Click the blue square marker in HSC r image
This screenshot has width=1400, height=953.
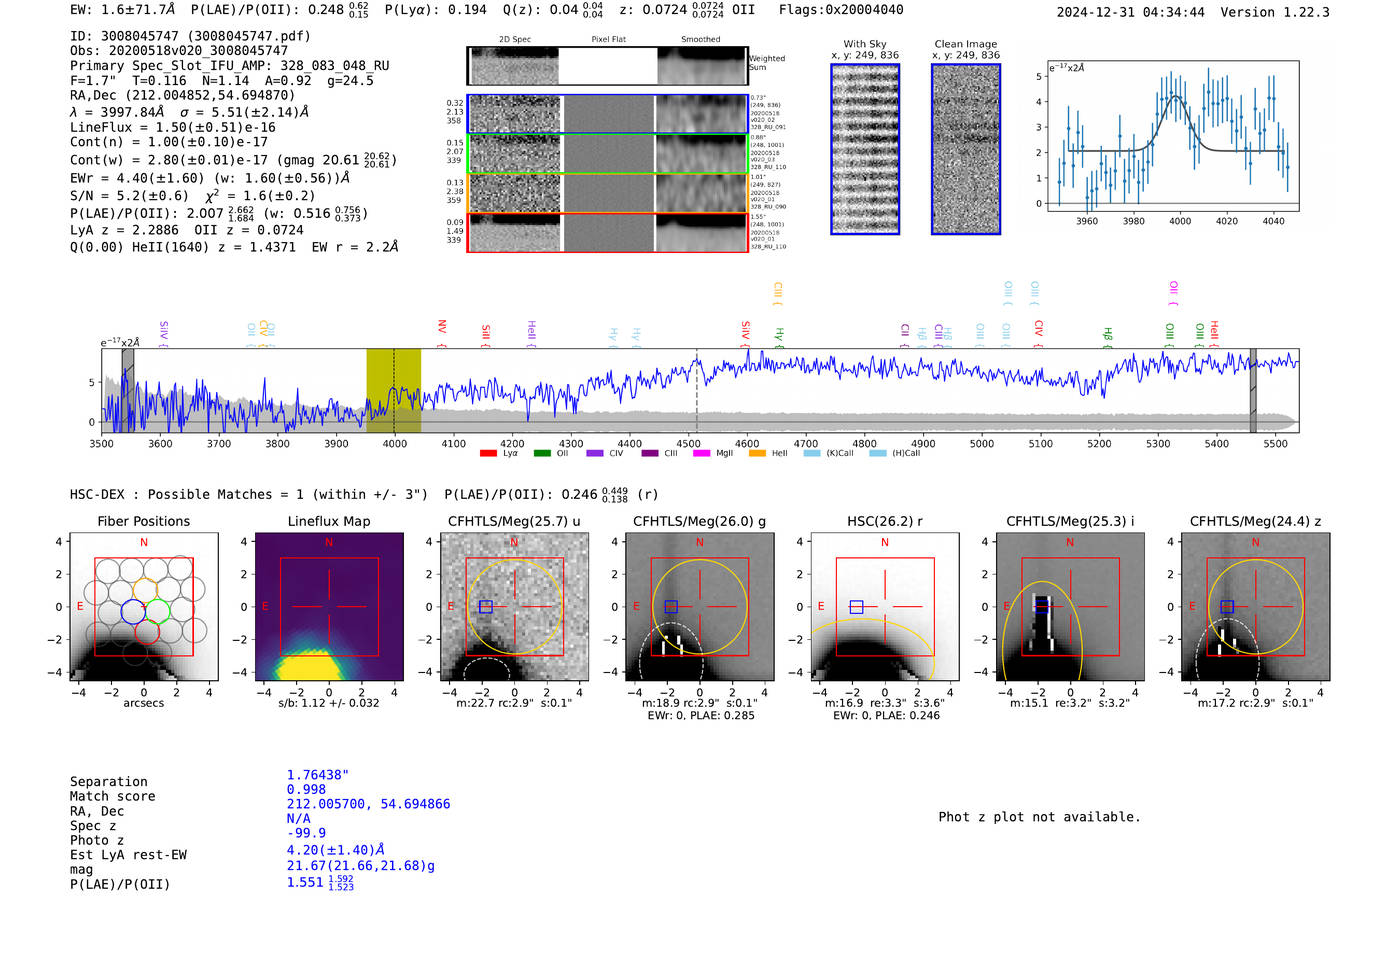click(x=856, y=607)
